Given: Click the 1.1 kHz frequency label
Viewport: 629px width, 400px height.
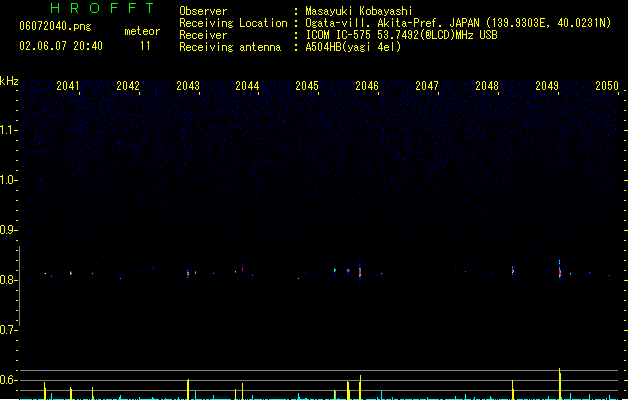Looking at the screenshot, I should [x=7, y=130].
